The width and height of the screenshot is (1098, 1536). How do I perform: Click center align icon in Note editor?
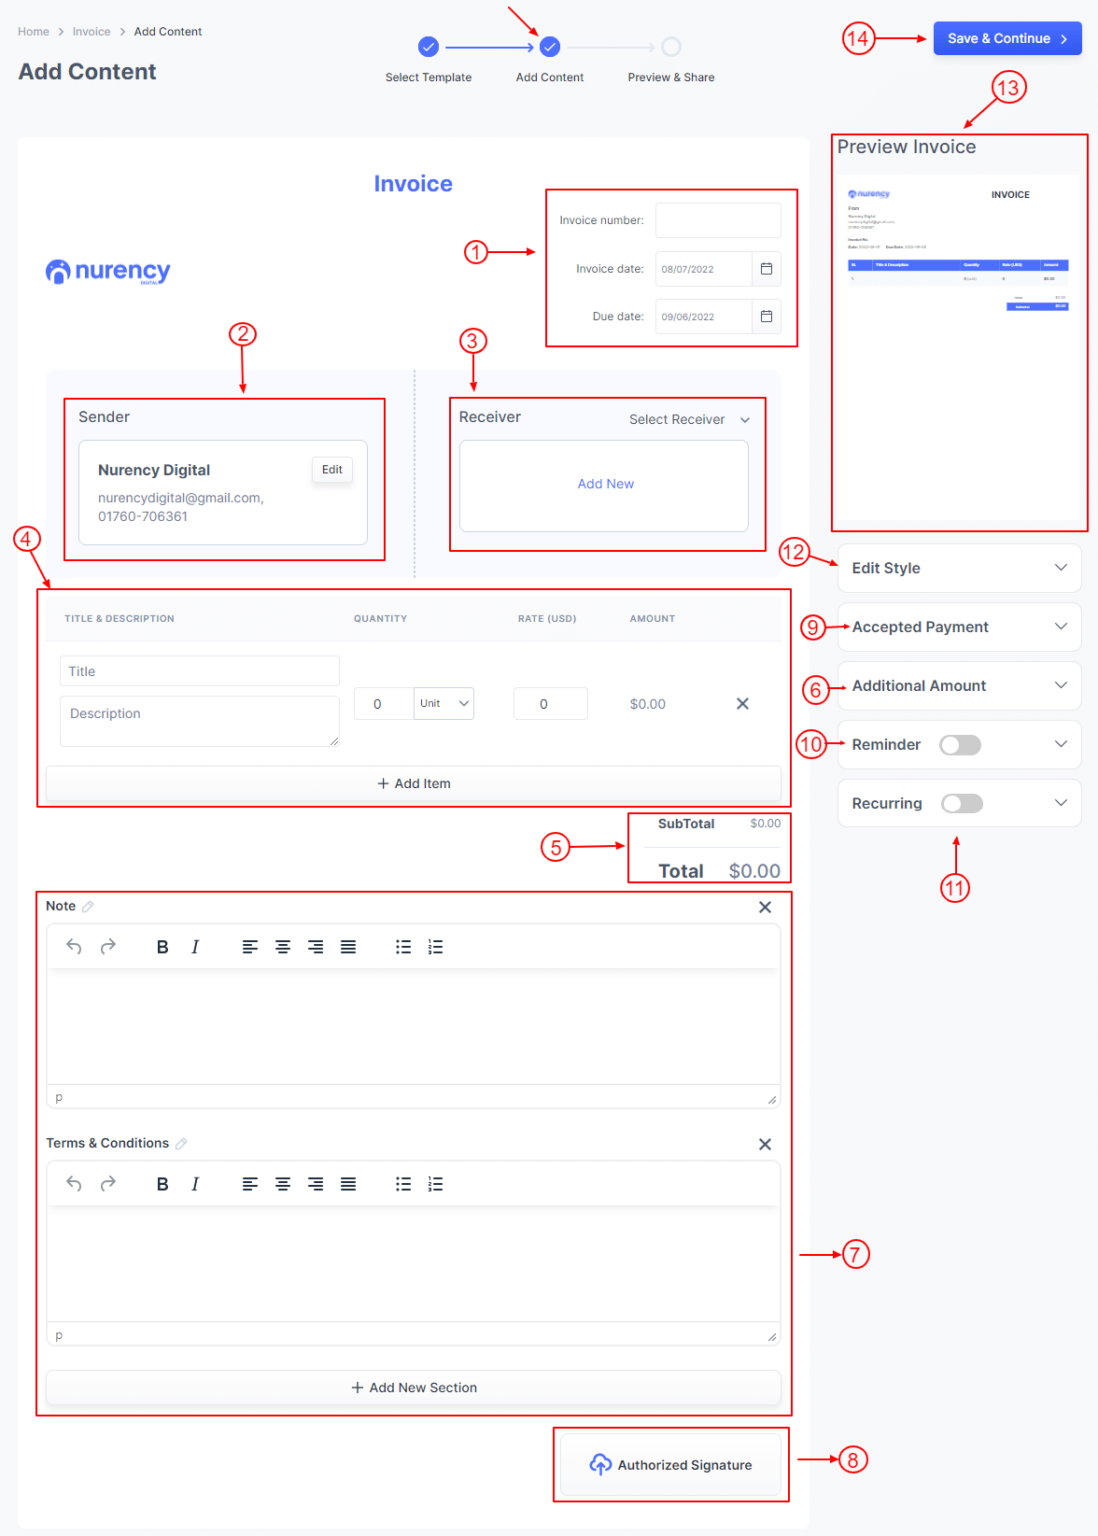(x=283, y=947)
